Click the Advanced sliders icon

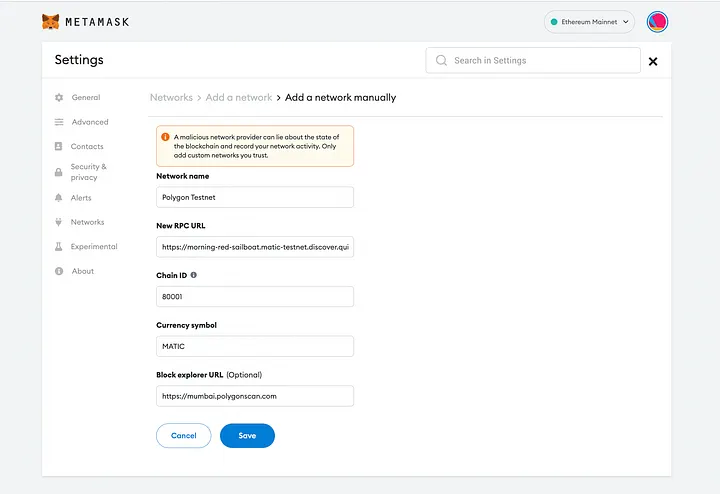[x=59, y=122]
